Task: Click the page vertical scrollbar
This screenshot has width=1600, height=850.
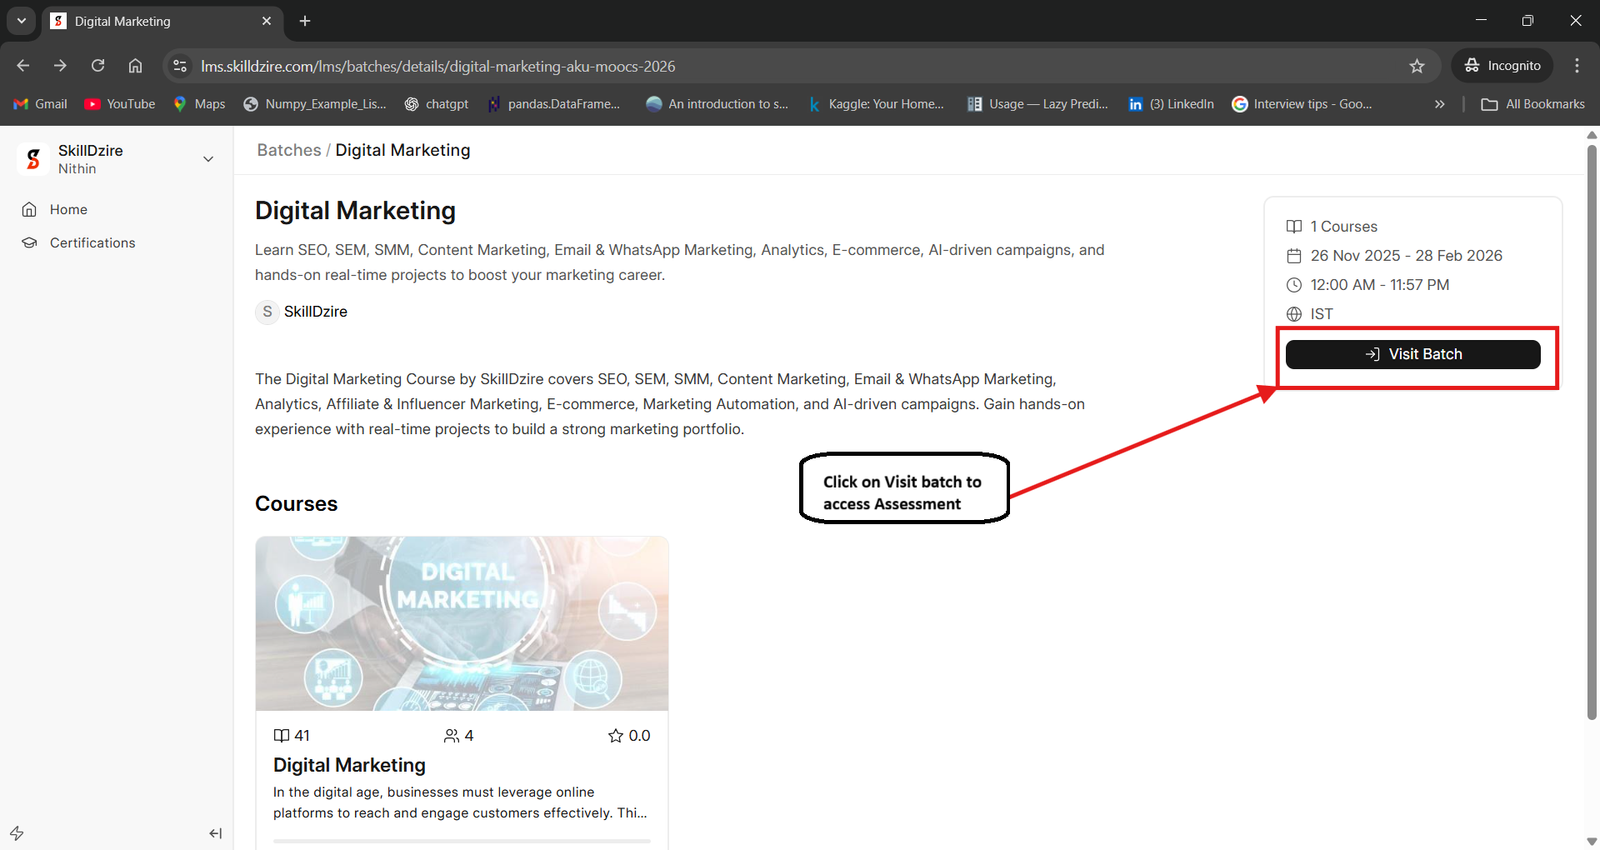Action: point(1591,430)
